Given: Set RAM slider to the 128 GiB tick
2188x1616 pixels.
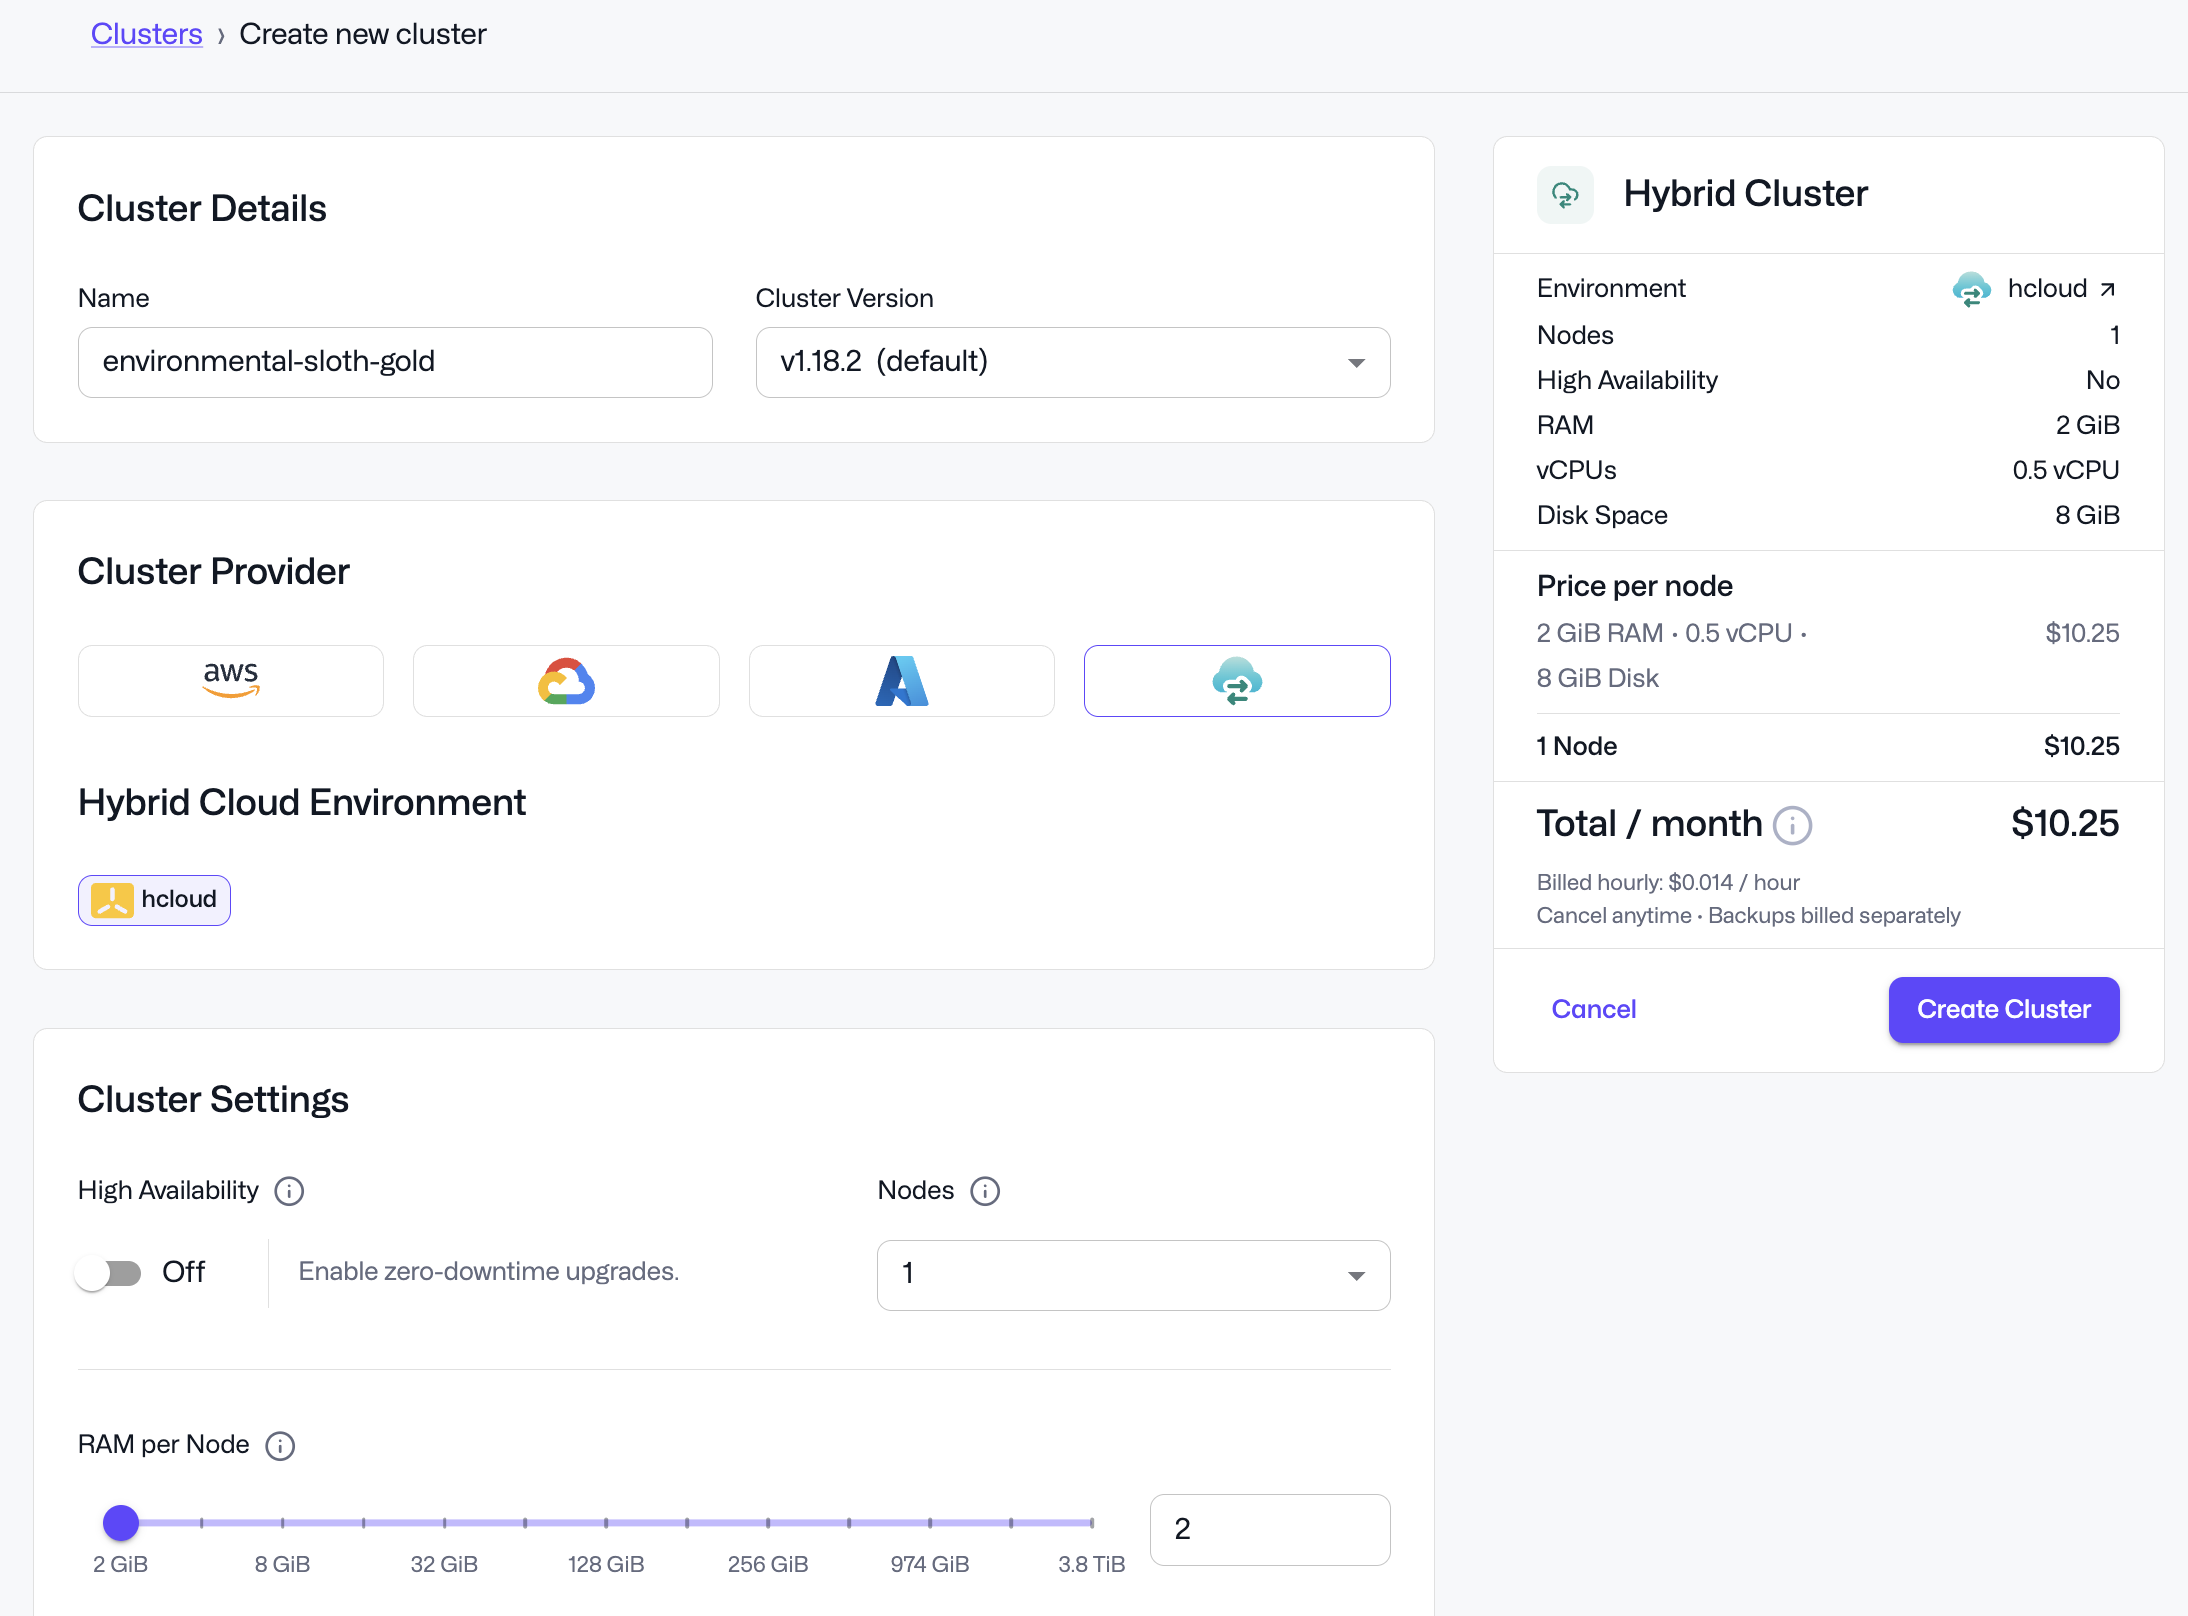Looking at the screenshot, I should [x=606, y=1523].
